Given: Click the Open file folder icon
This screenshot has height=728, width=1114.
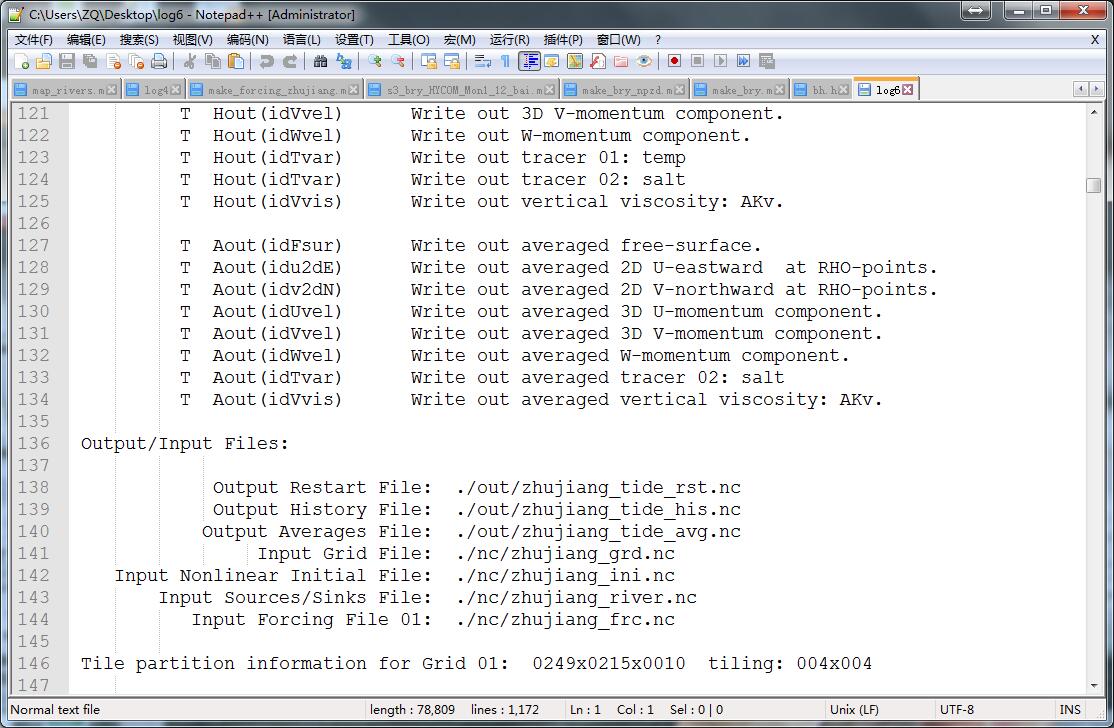Looking at the screenshot, I should click(43, 61).
